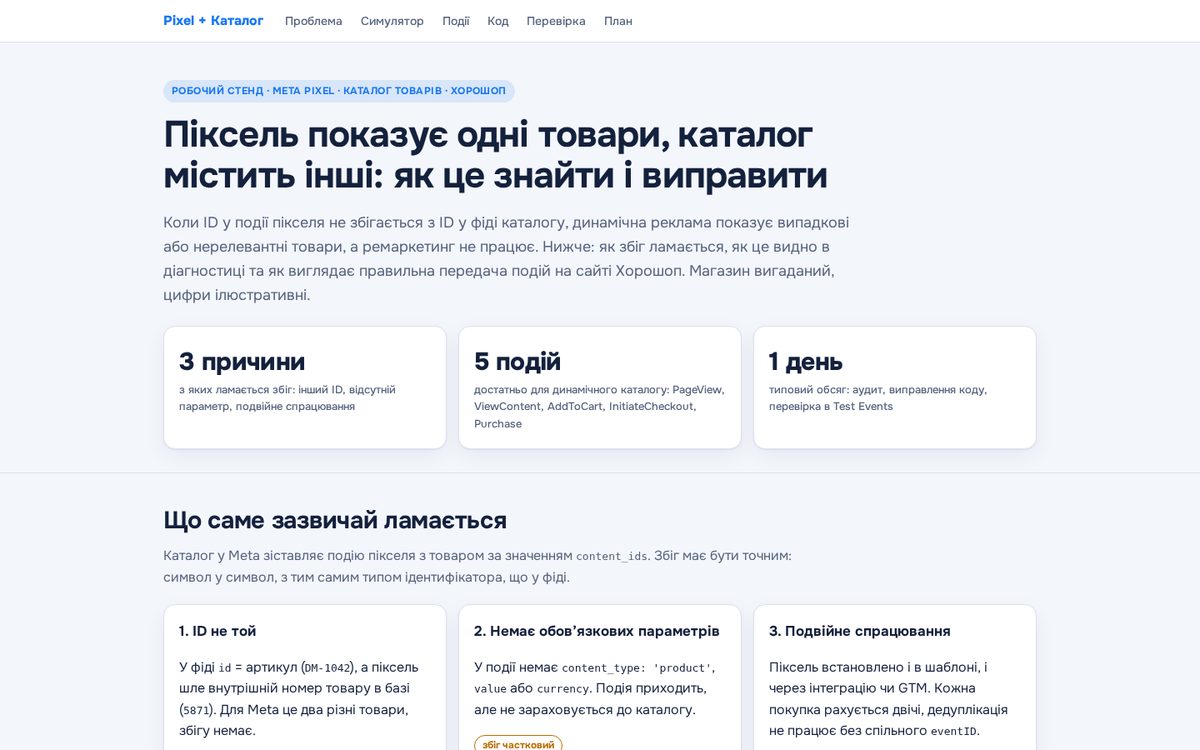
Task: Click the 2. Немає обов'язкових параметрів card title
Action: tap(597, 631)
